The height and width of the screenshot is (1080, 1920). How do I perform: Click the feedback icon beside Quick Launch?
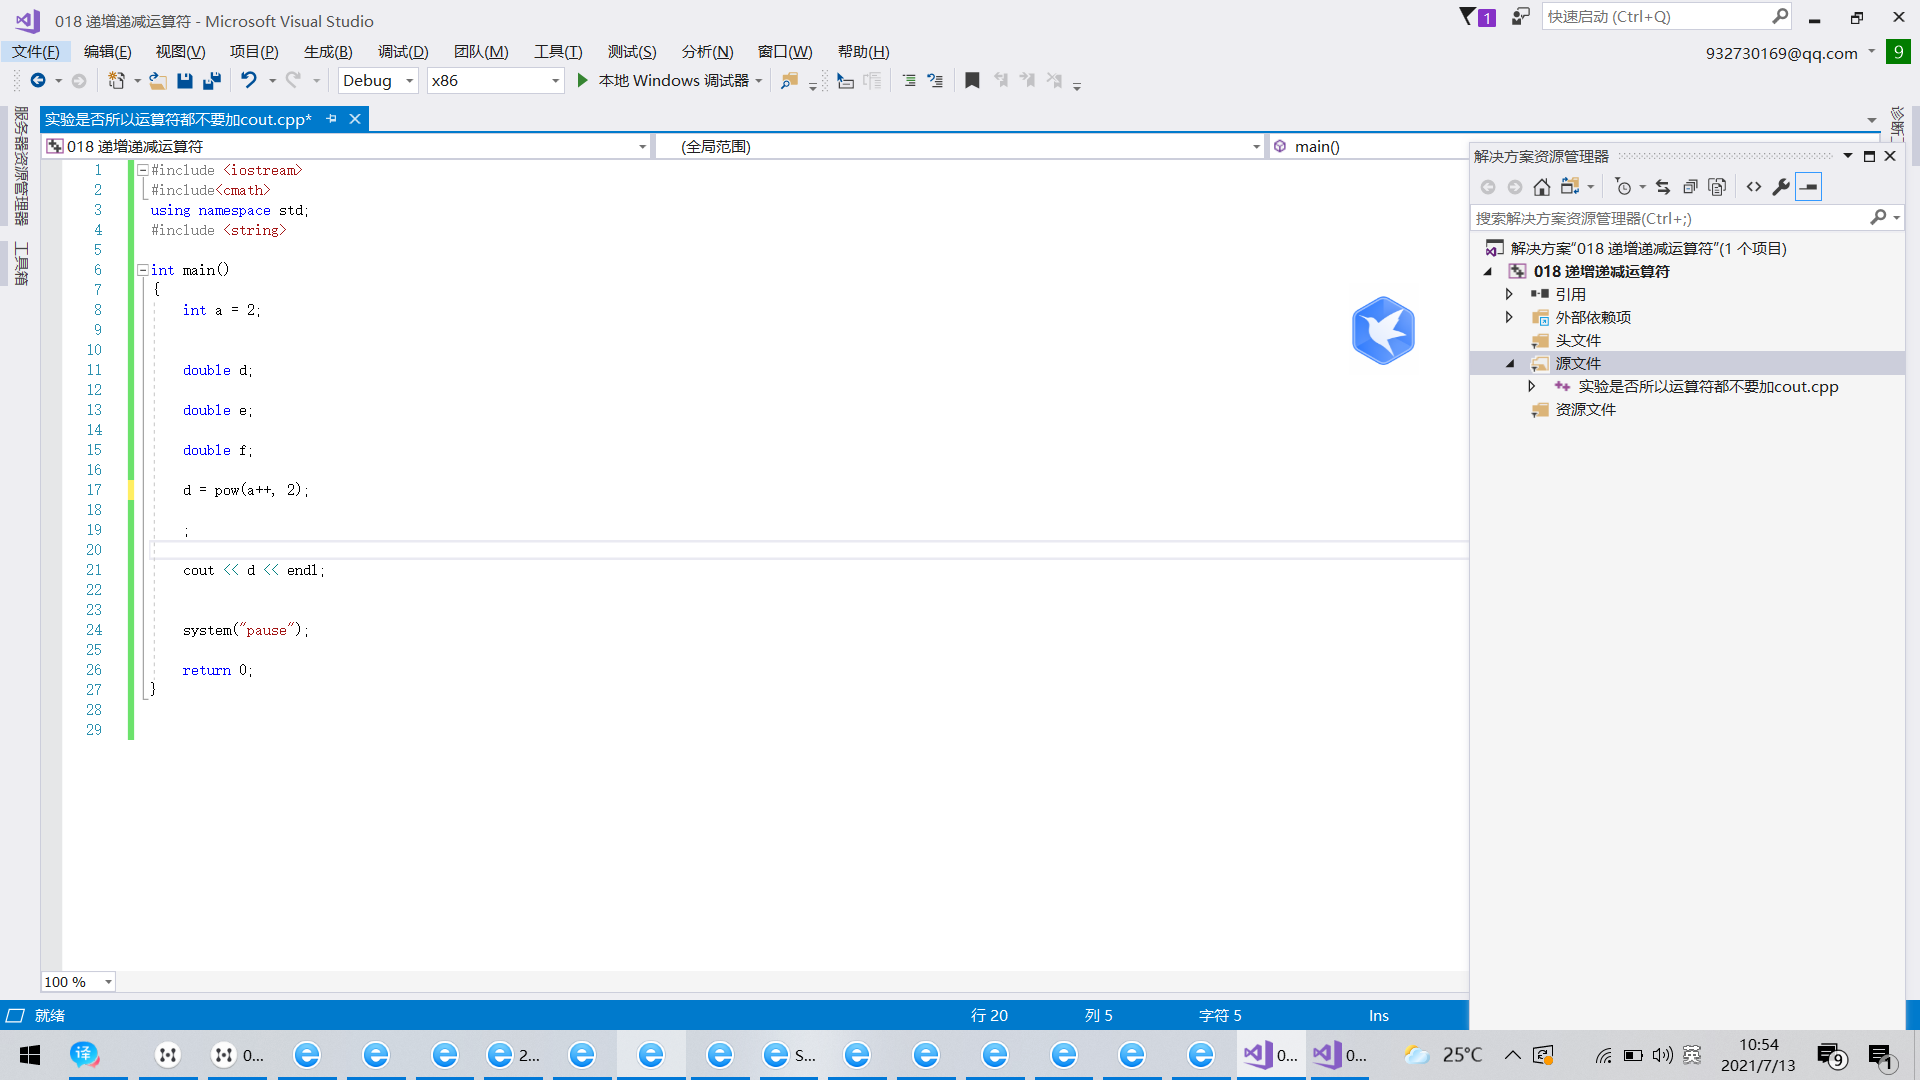coord(1520,17)
